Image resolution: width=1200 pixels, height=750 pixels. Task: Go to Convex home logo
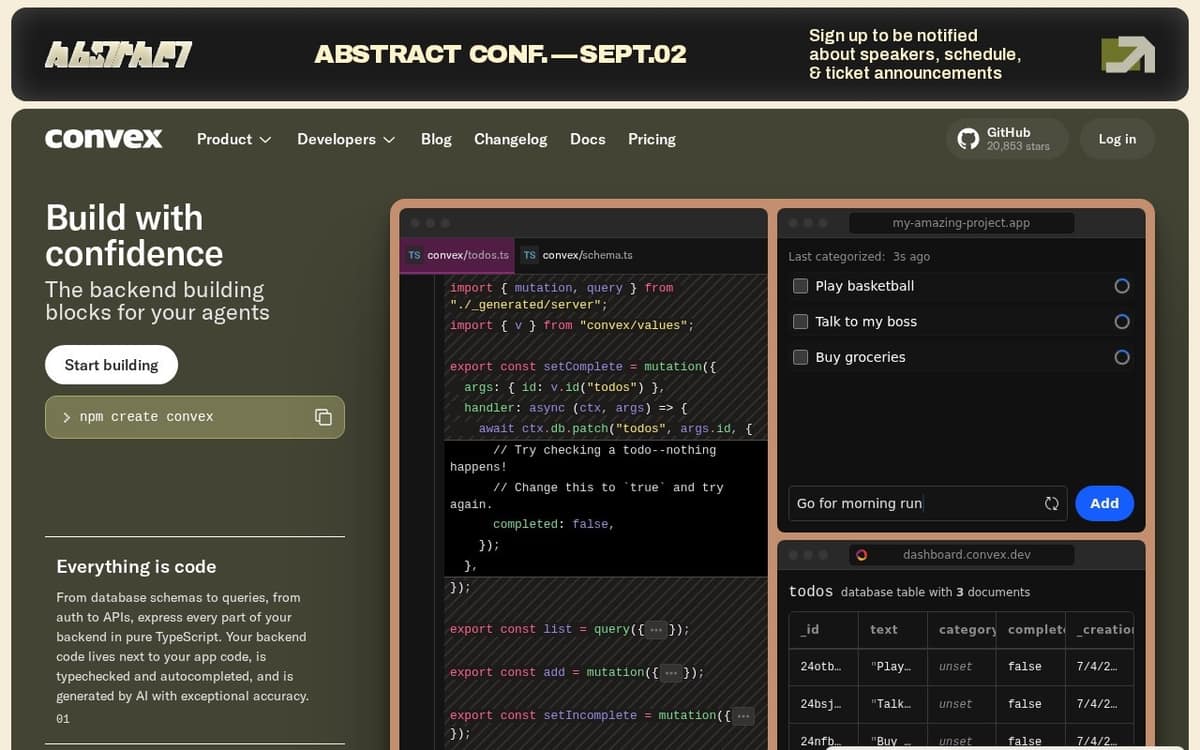pyautogui.click(x=104, y=139)
